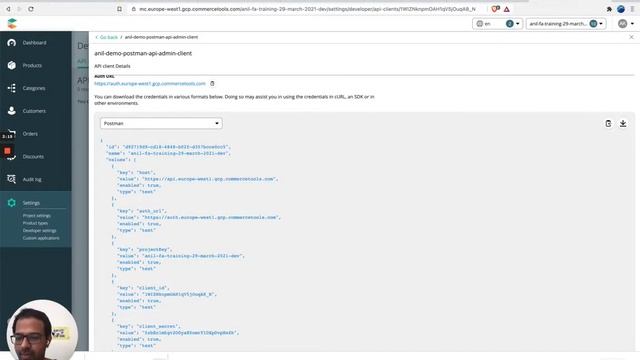This screenshot has width=640, height=360.
Task: Open Brave shields icon
Action: pos(496,9)
